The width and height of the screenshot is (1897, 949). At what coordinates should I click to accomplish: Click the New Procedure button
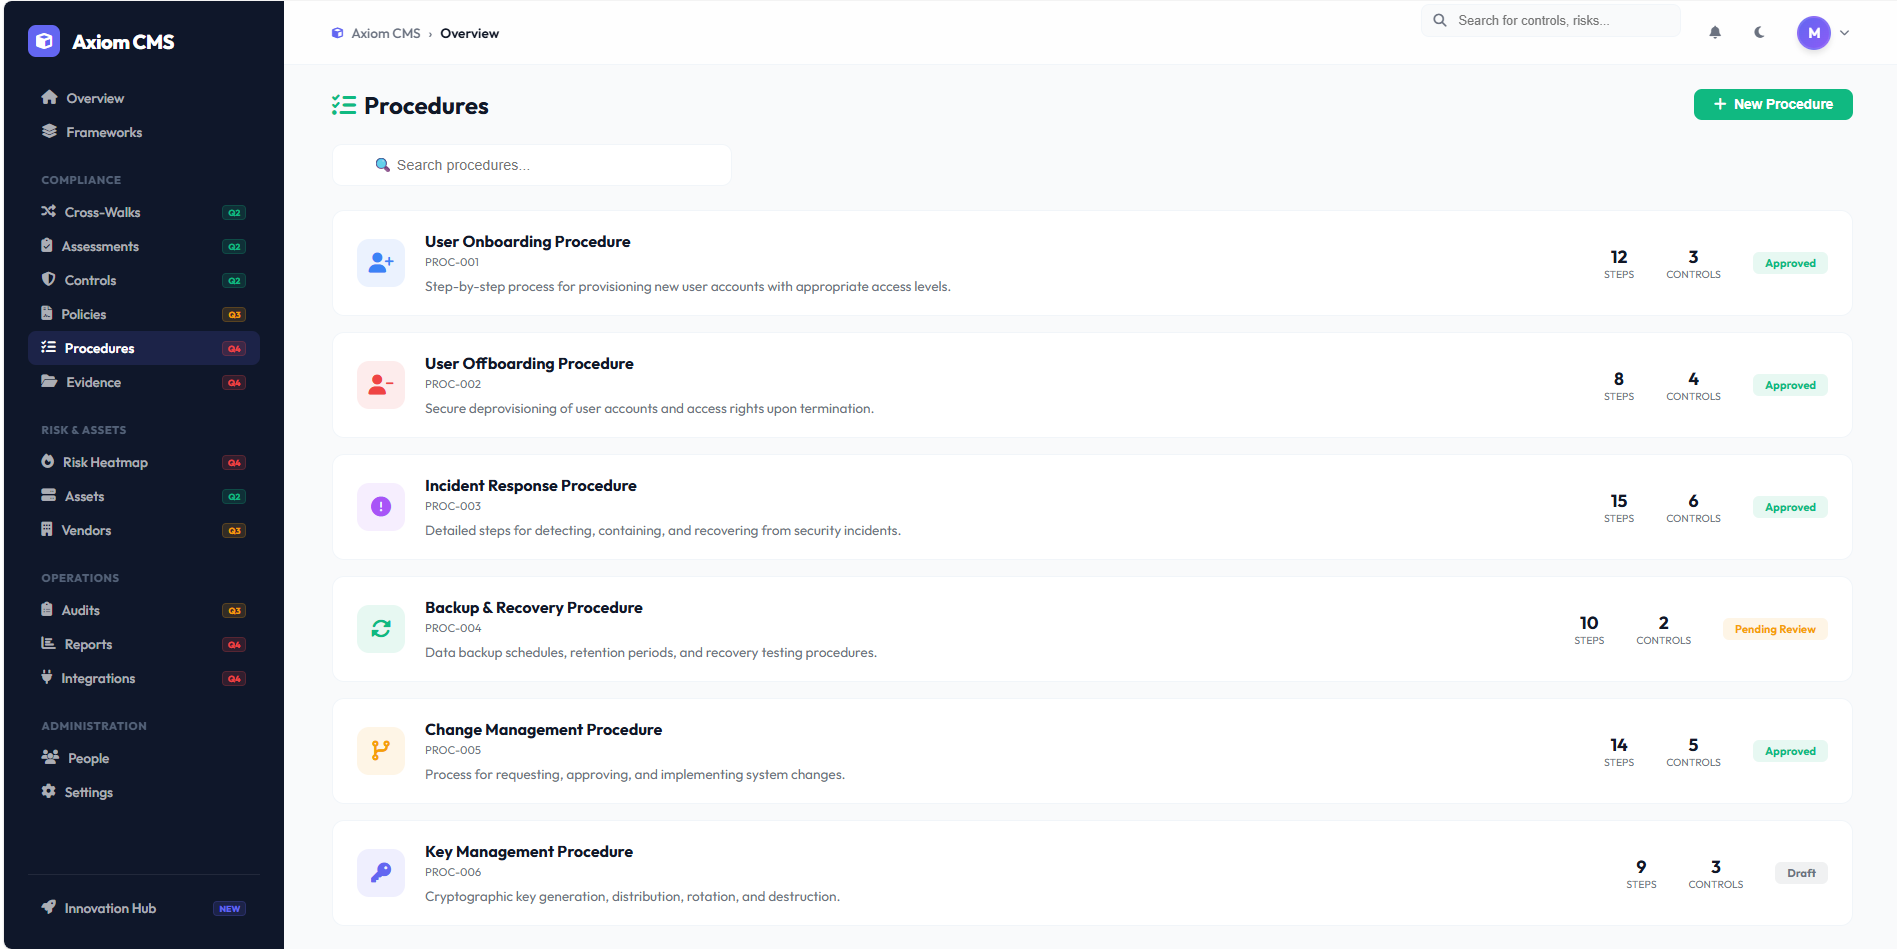click(x=1772, y=104)
